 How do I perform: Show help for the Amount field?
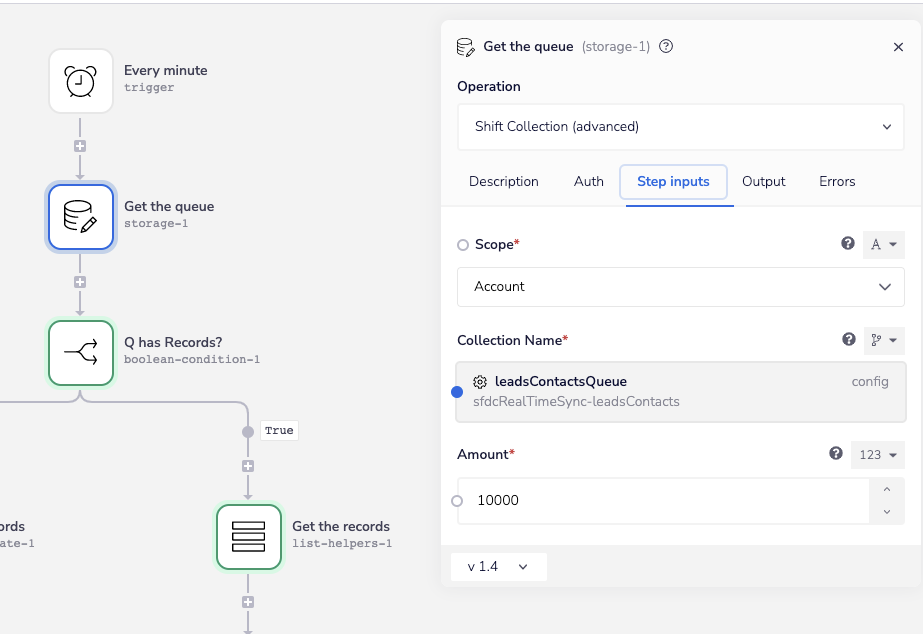point(836,454)
